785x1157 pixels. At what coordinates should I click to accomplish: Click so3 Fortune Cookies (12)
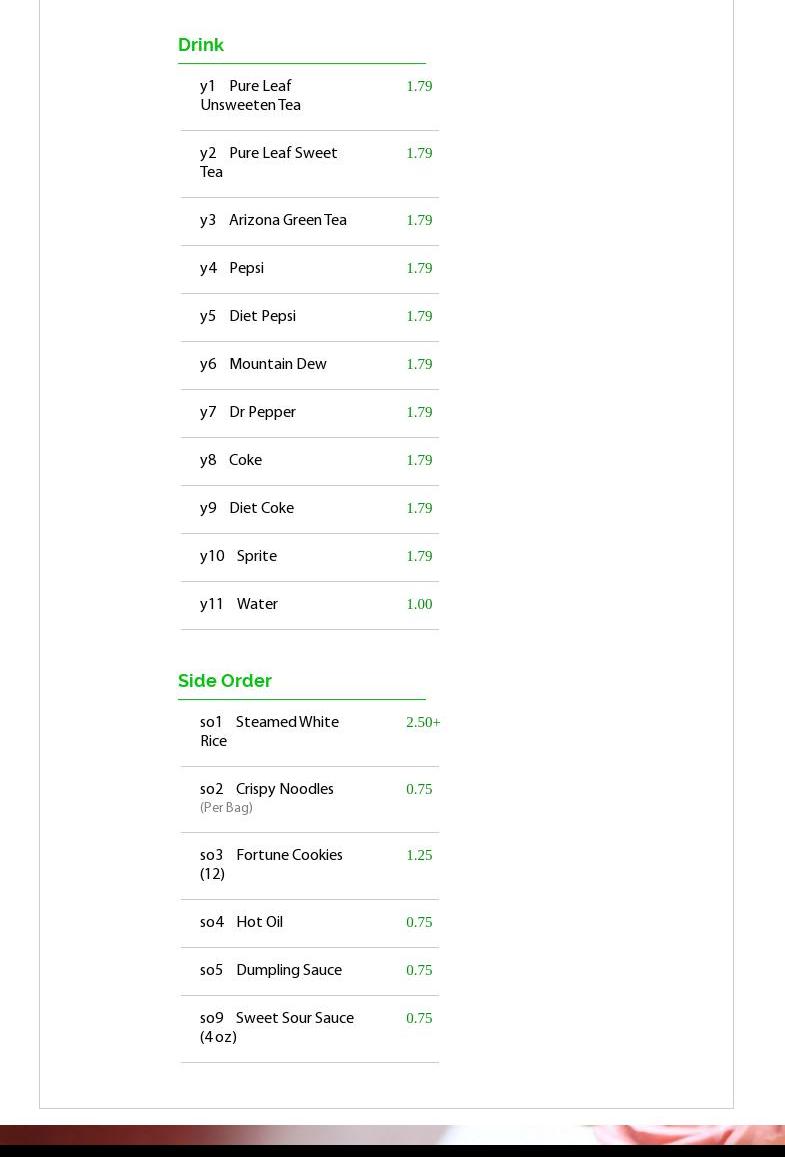[271, 865]
